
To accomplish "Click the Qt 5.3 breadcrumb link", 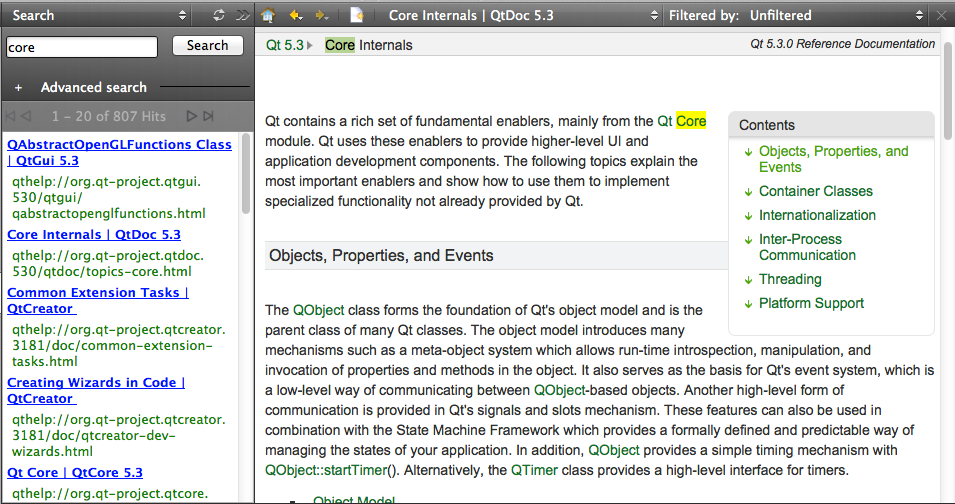I will [284, 45].
